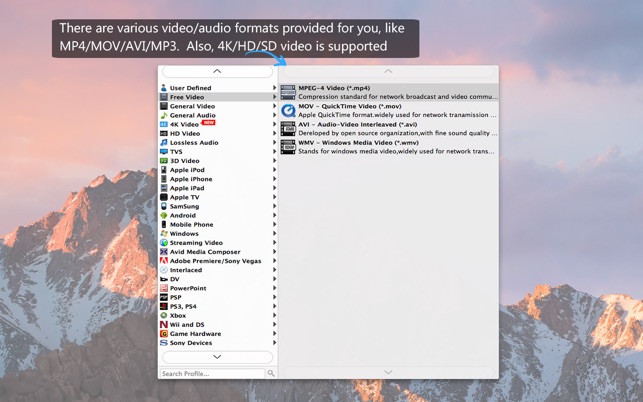This screenshot has height=402, width=643.
Task: Move up in the category list
Action: point(217,71)
